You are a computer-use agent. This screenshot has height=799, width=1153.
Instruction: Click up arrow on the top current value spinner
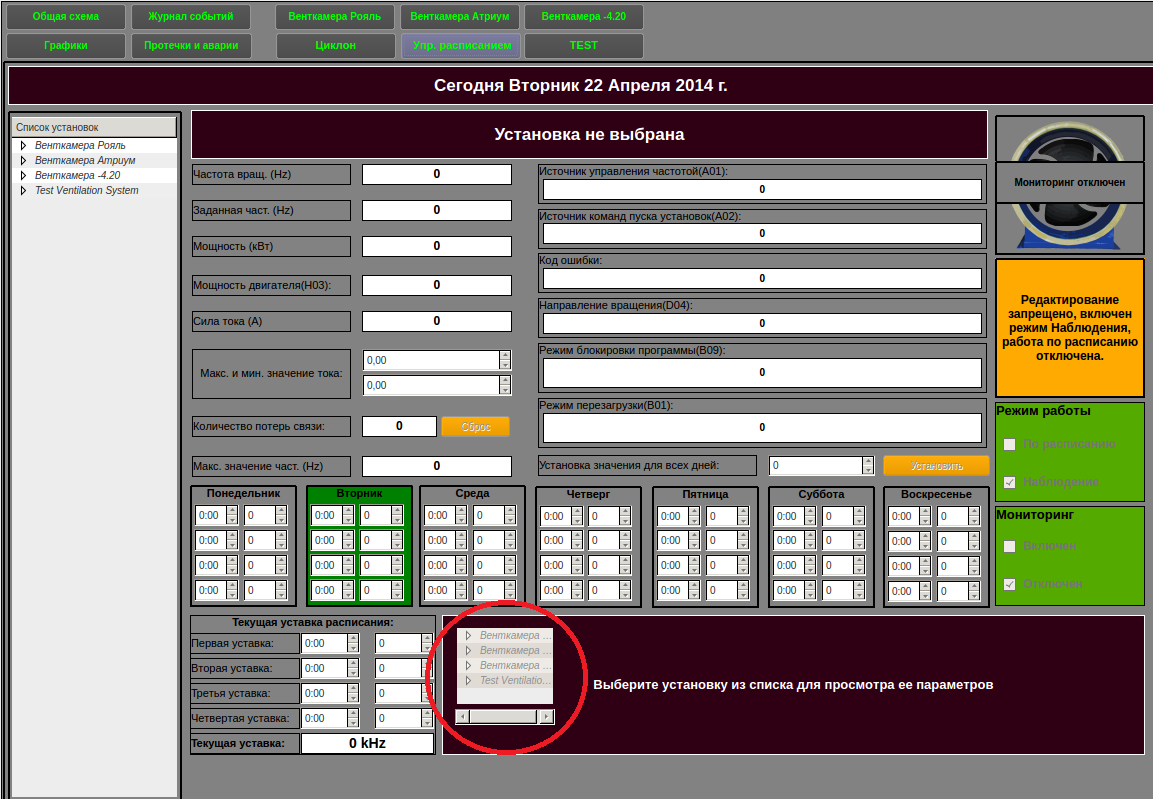[505, 355]
